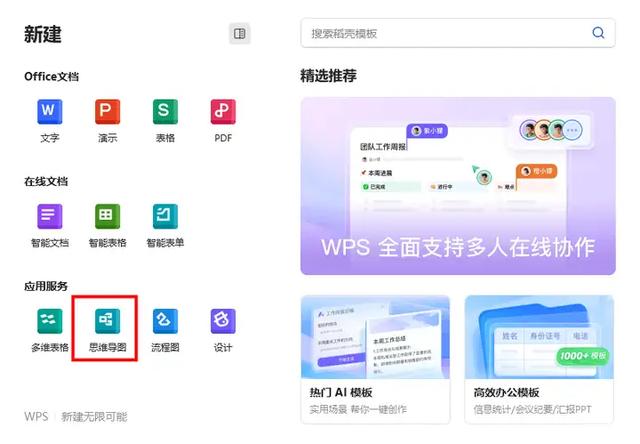Image resolution: width=640 pixels, height=444 pixels.
Task: Open the WPS 全面支持多人在线协作 banner
Action: [x=458, y=186]
